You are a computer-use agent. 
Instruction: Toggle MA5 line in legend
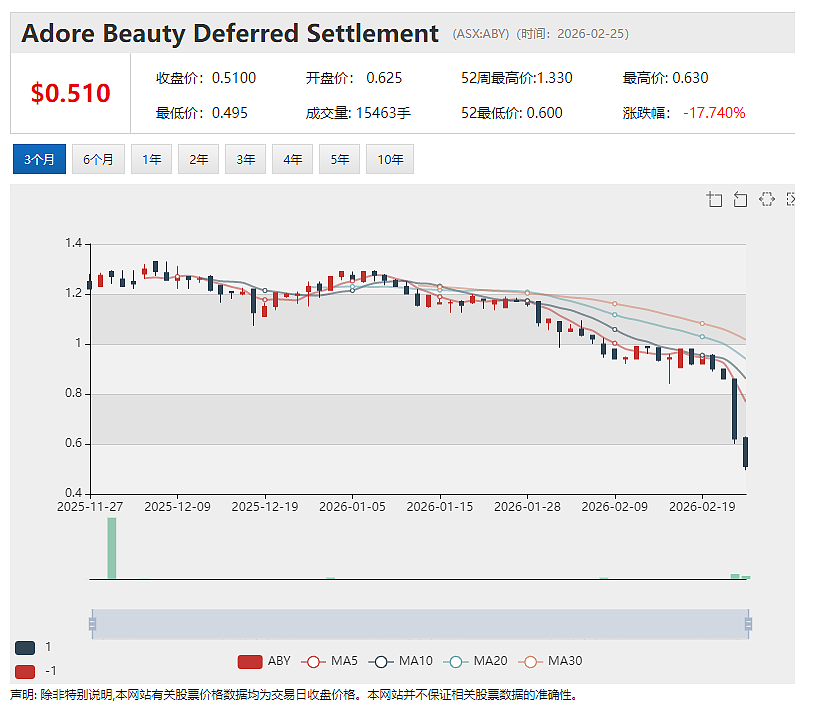[x=332, y=661]
